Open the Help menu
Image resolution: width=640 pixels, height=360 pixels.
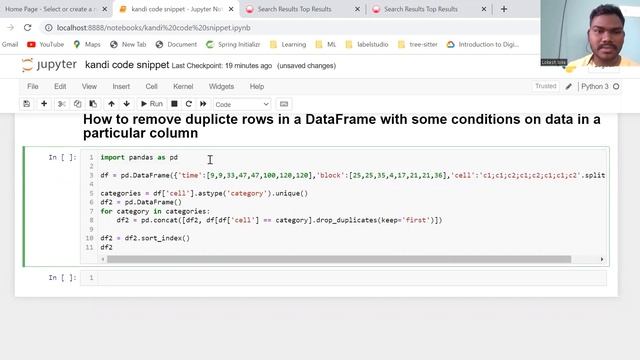[x=257, y=87]
